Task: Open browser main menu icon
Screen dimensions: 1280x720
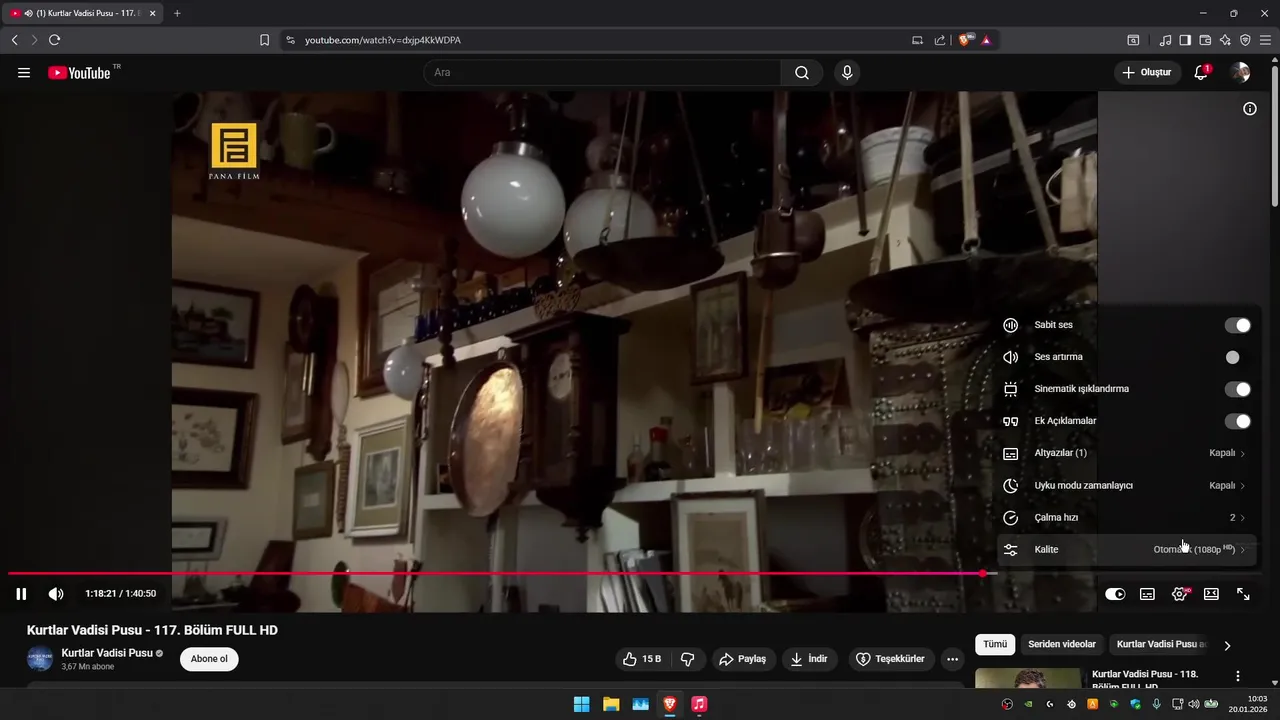Action: (x=1265, y=40)
